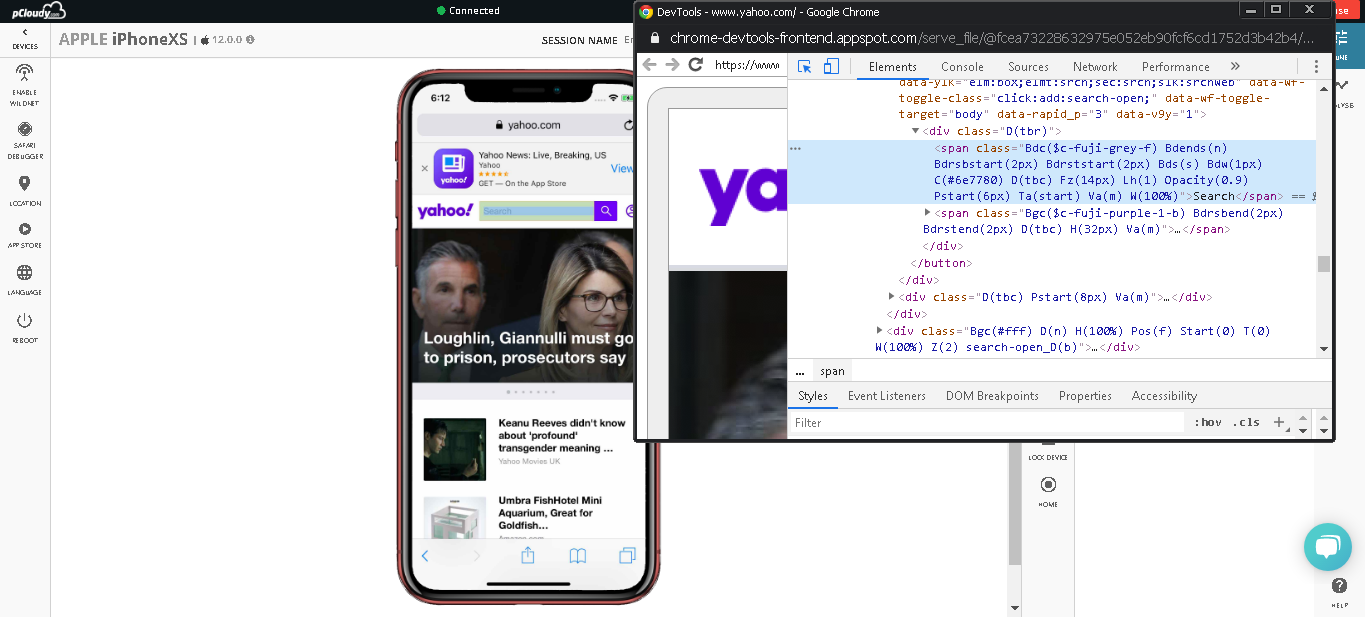
Task: Open Safari tabs switcher on the phone
Action: [x=627, y=556]
